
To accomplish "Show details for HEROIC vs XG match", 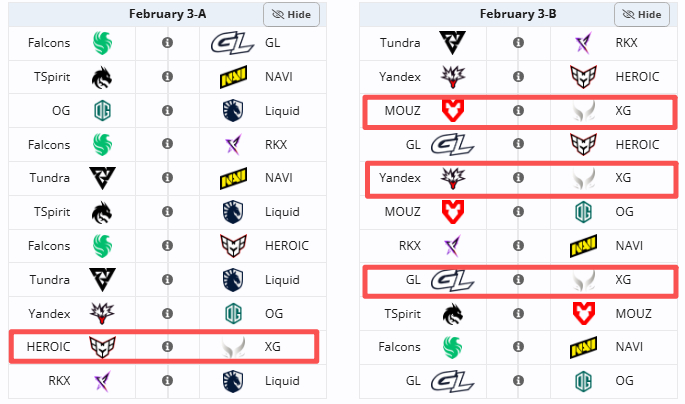I will [x=167, y=347].
